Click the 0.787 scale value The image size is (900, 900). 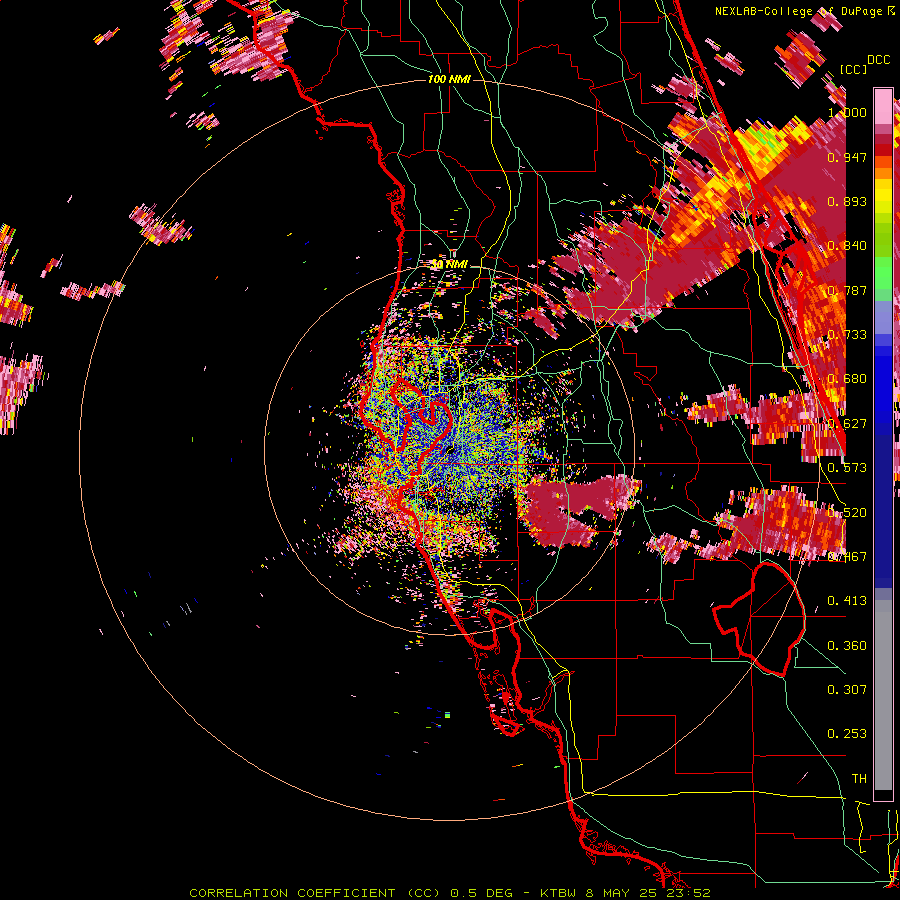[x=847, y=290]
